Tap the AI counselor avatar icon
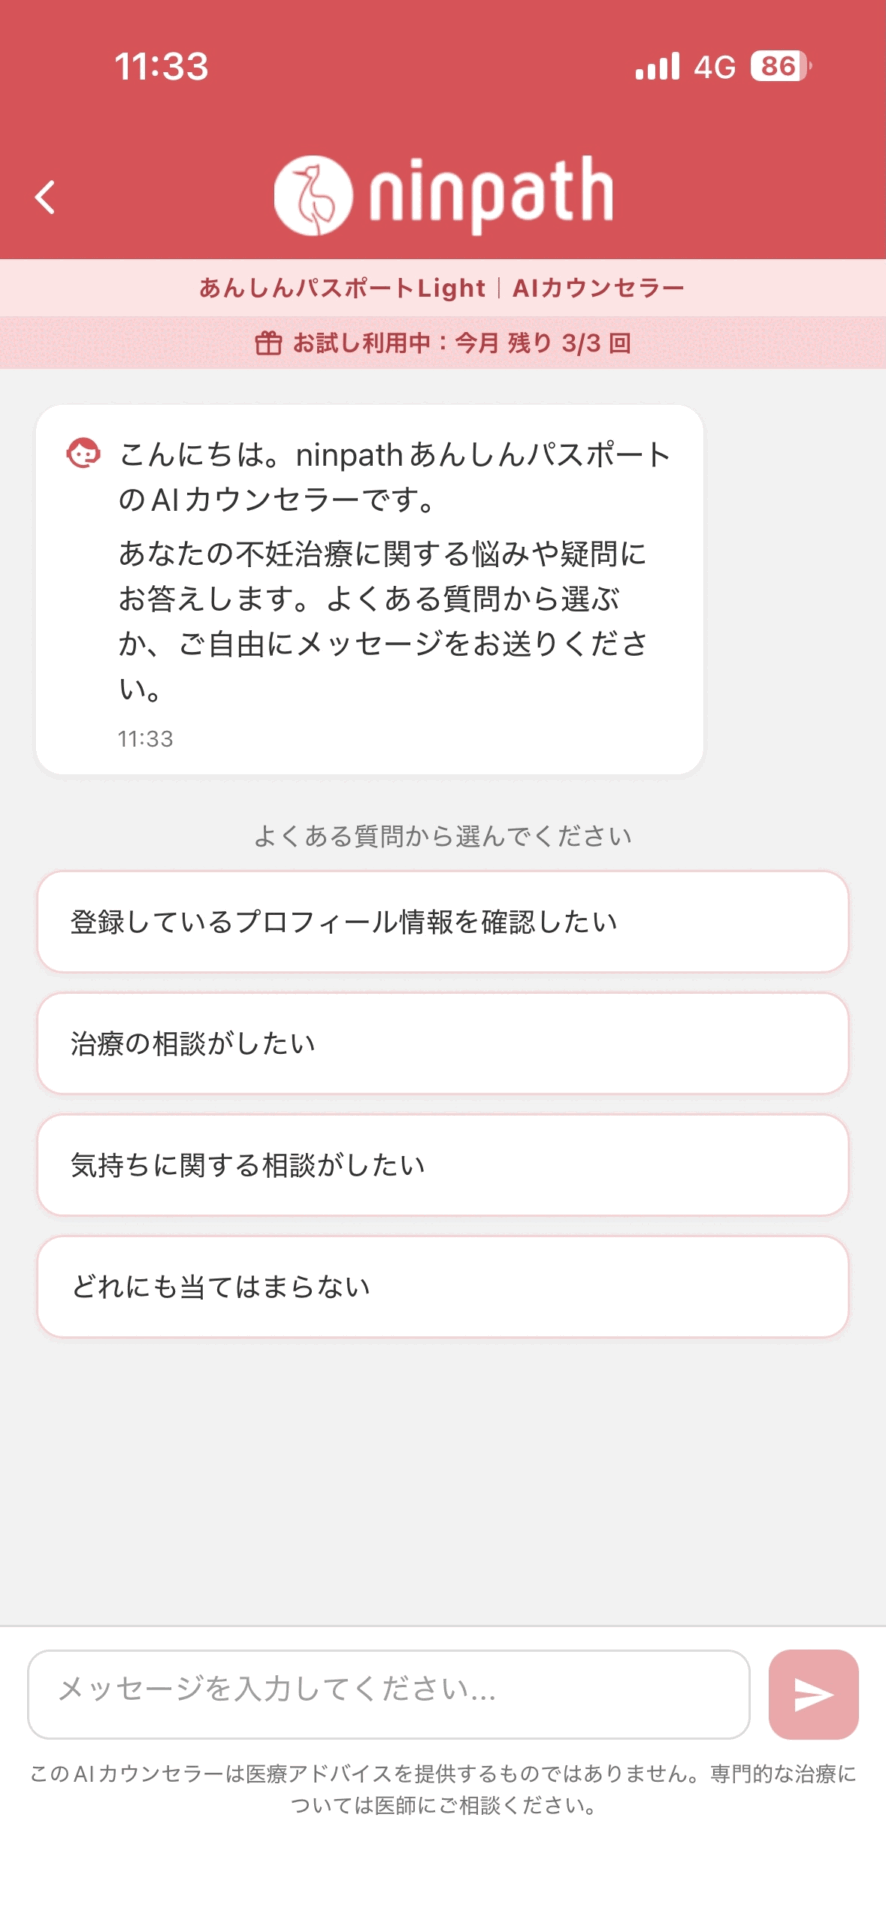 pos(83,453)
